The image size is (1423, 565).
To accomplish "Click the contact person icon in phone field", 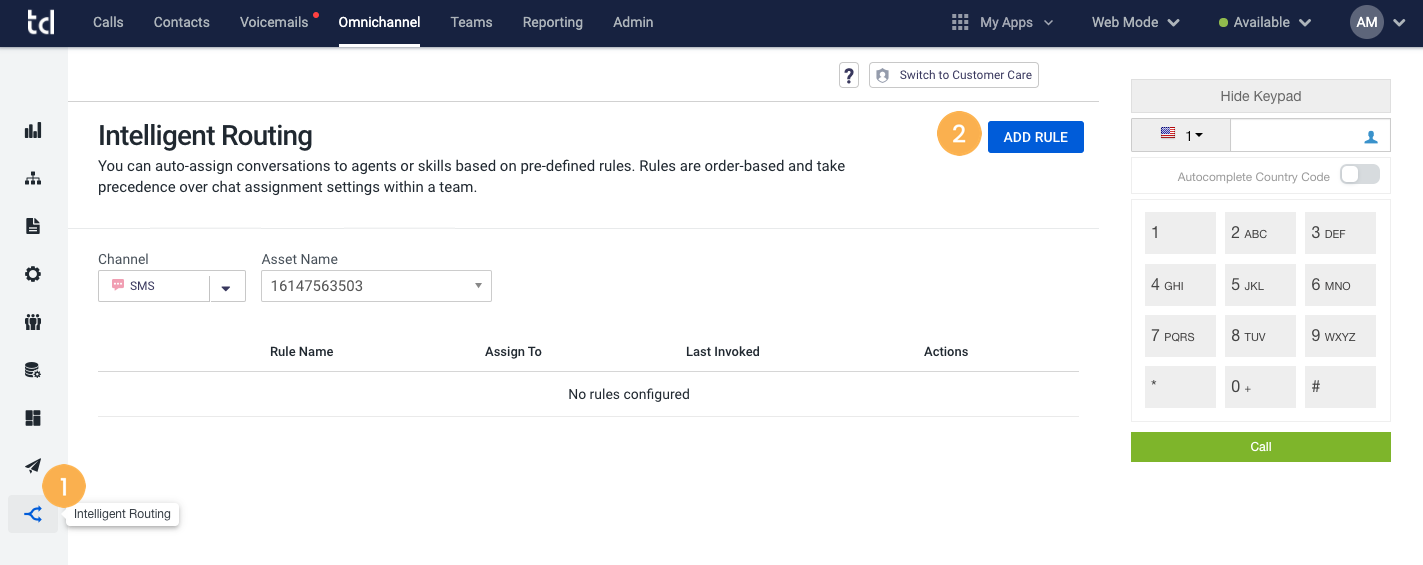I will pyautogui.click(x=1371, y=136).
